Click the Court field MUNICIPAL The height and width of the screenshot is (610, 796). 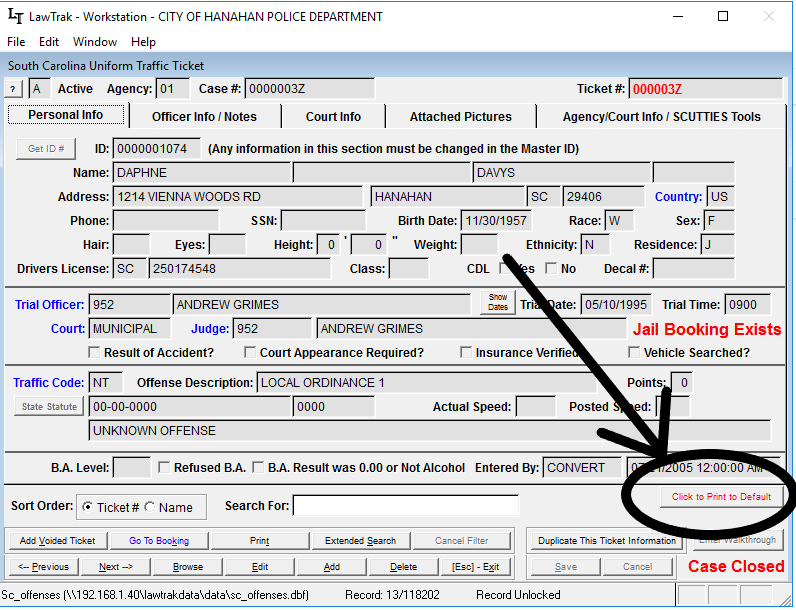tap(129, 328)
